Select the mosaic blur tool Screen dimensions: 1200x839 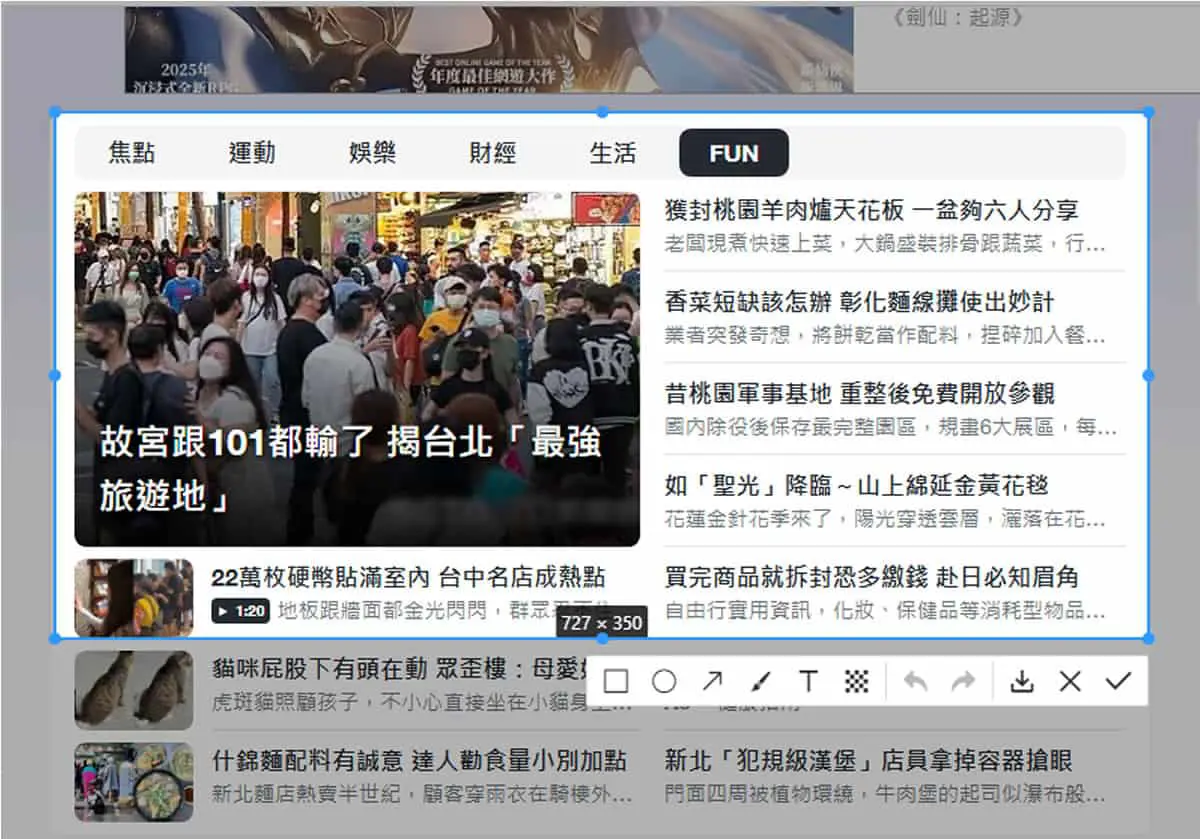coord(857,682)
